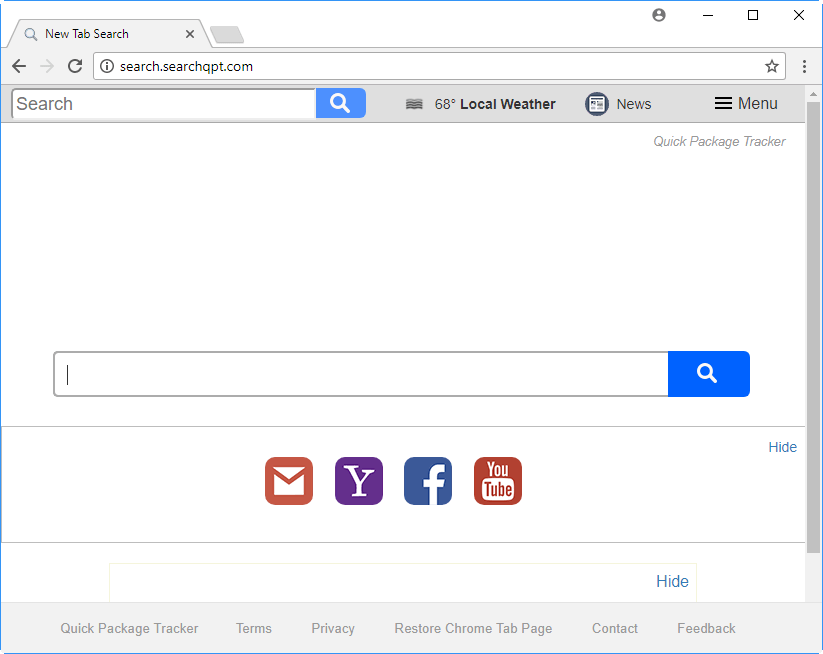
Task: Expand the hamburger Menu in toolbar
Action: (745, 103)
